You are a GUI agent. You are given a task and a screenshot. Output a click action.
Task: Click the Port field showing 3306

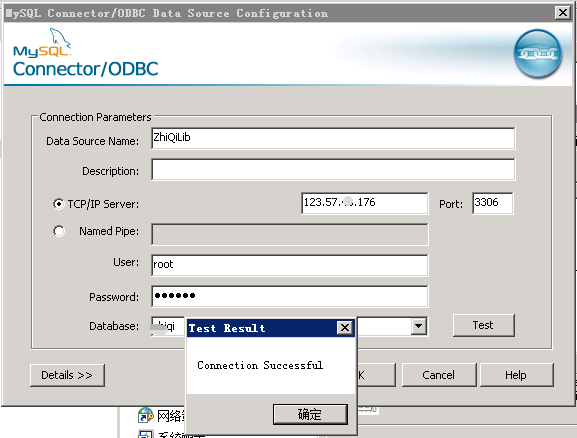(x=492, y=203)
